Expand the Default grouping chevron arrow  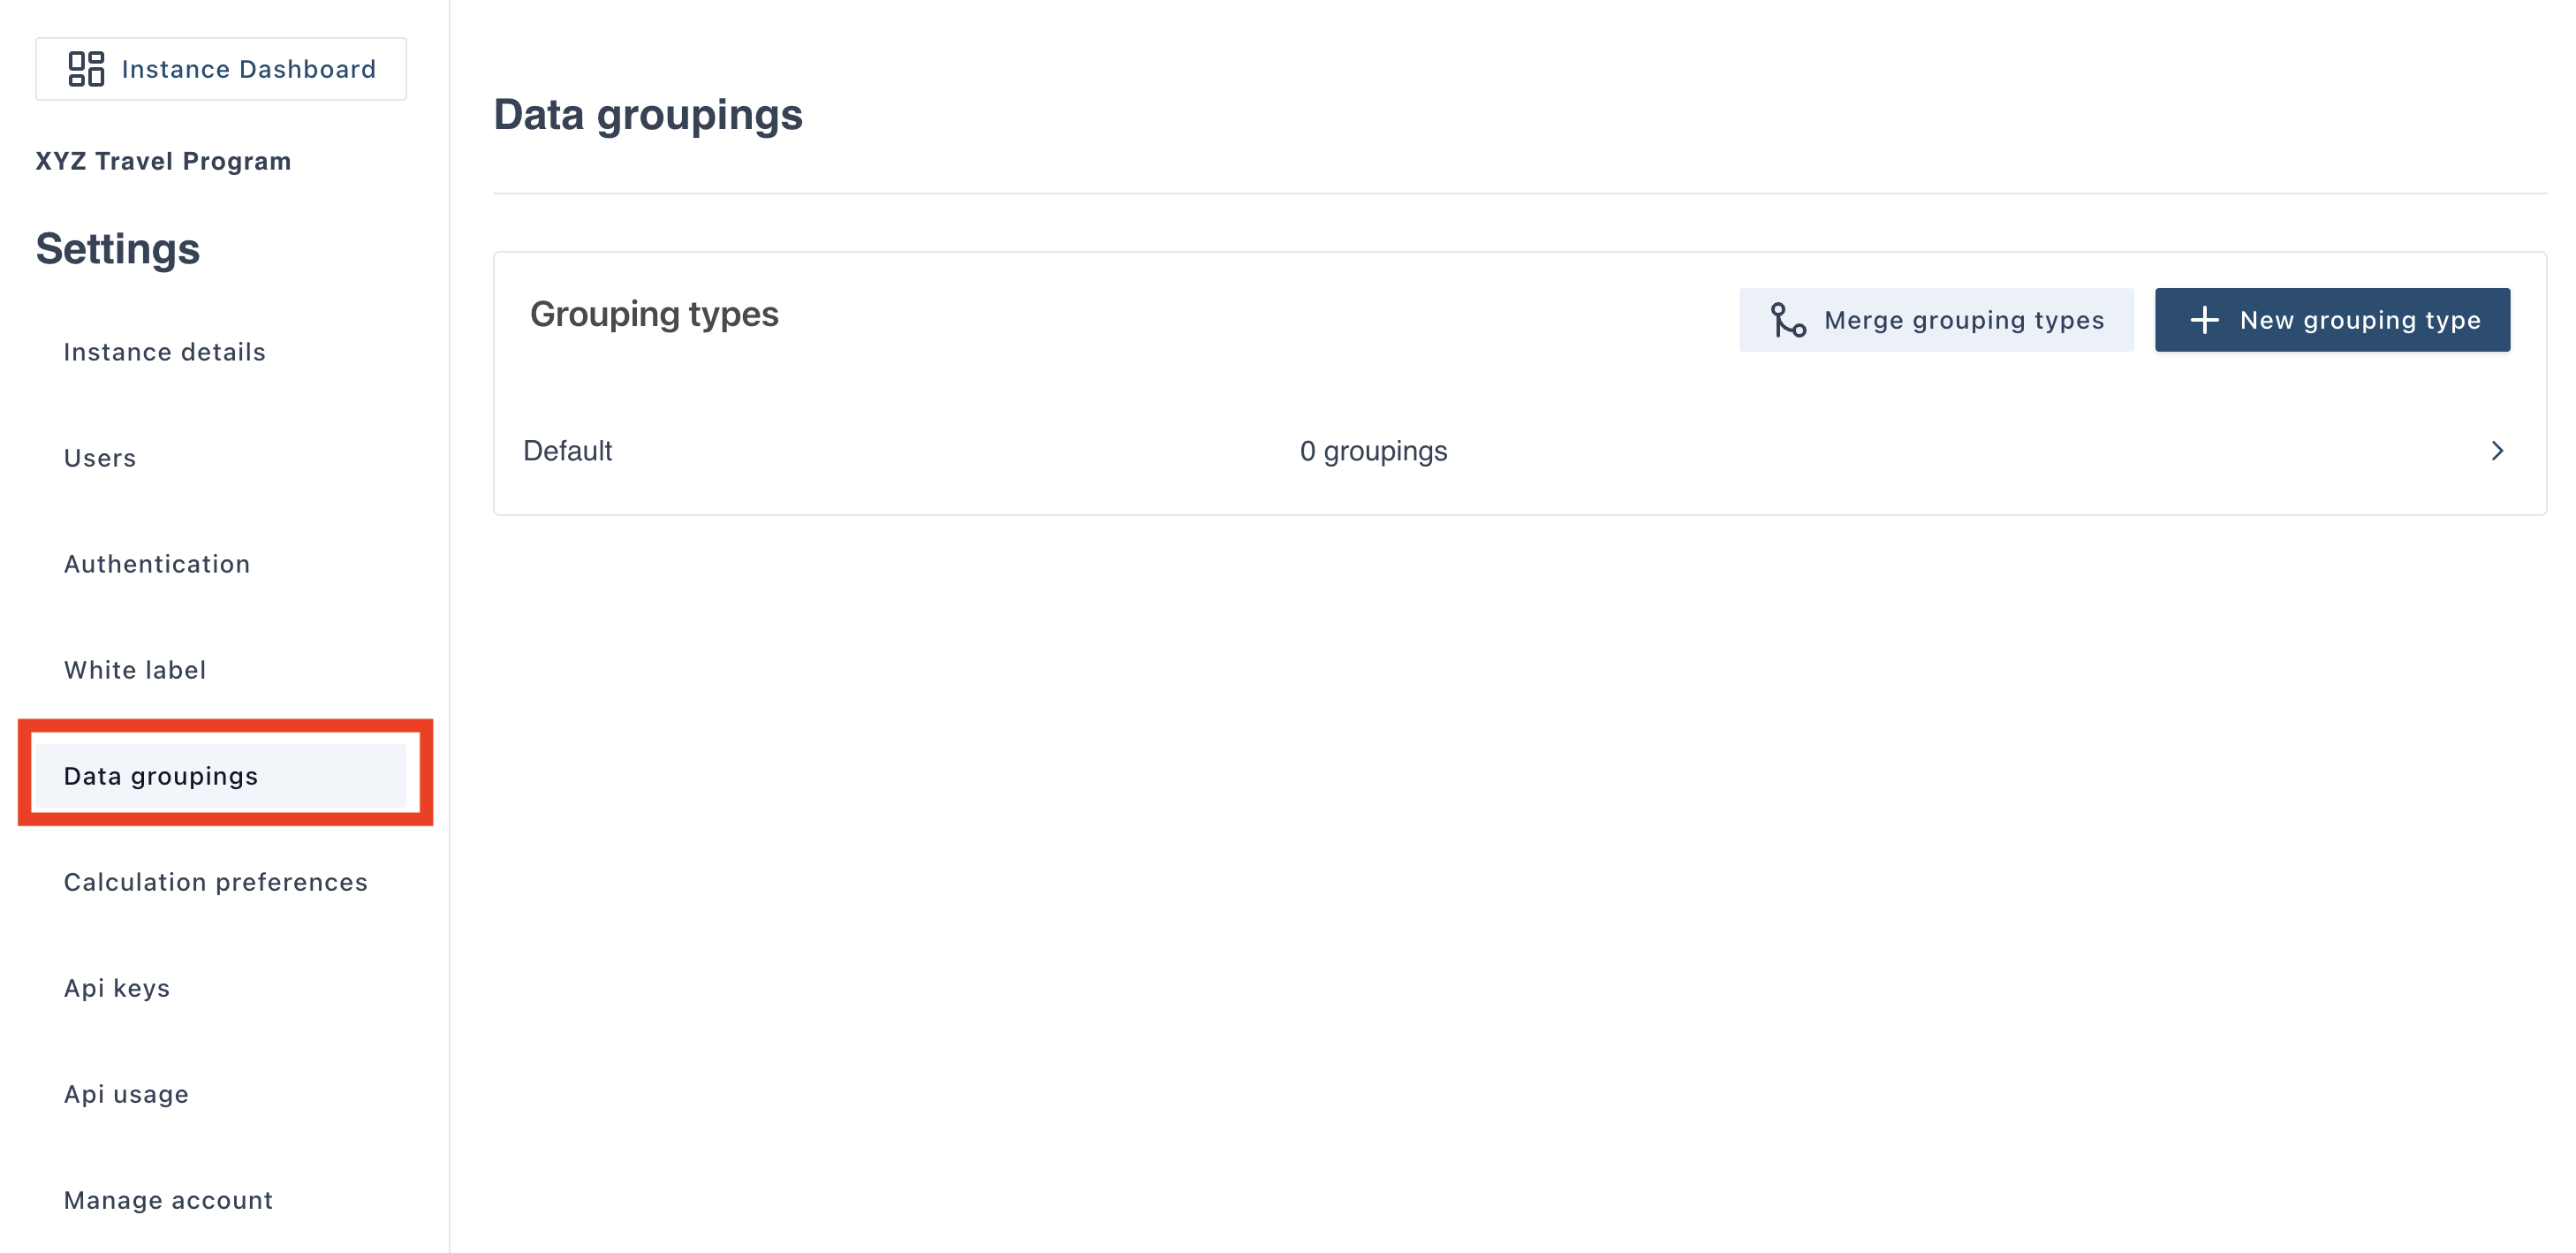[2496, 451]
